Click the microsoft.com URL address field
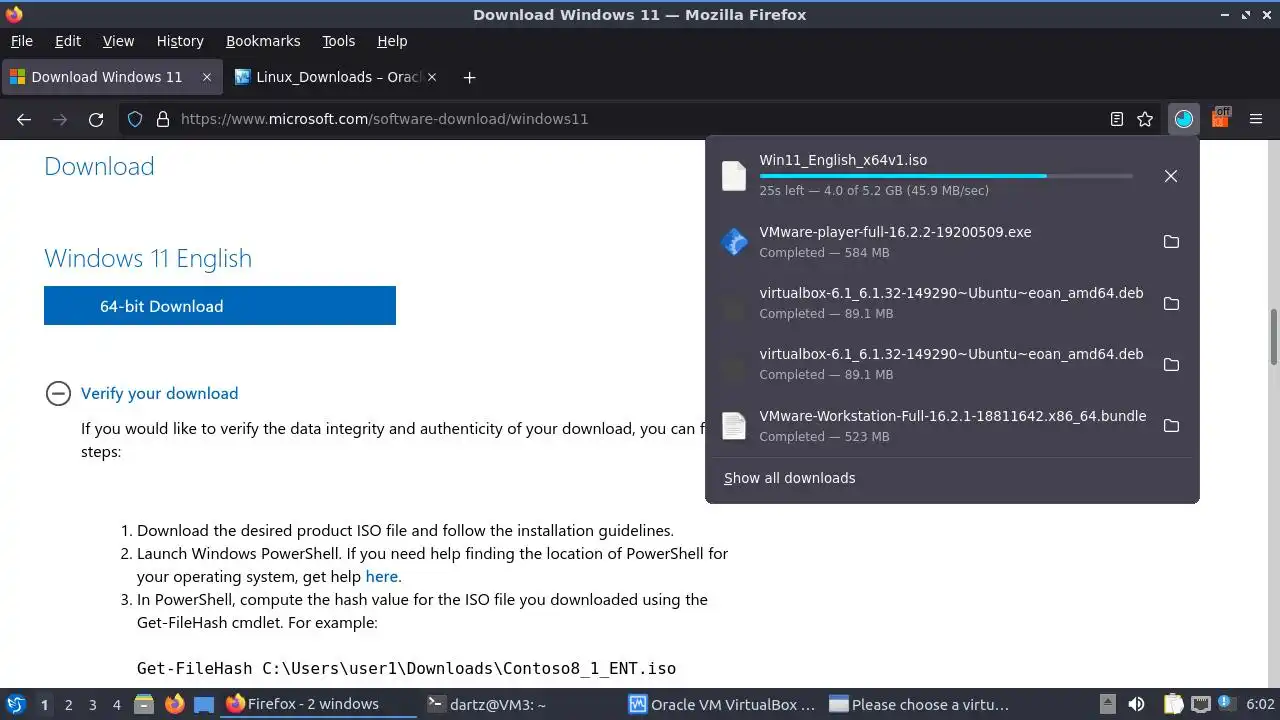The image size is (1280, 720). pyautogui.click(x=640, y=119)
